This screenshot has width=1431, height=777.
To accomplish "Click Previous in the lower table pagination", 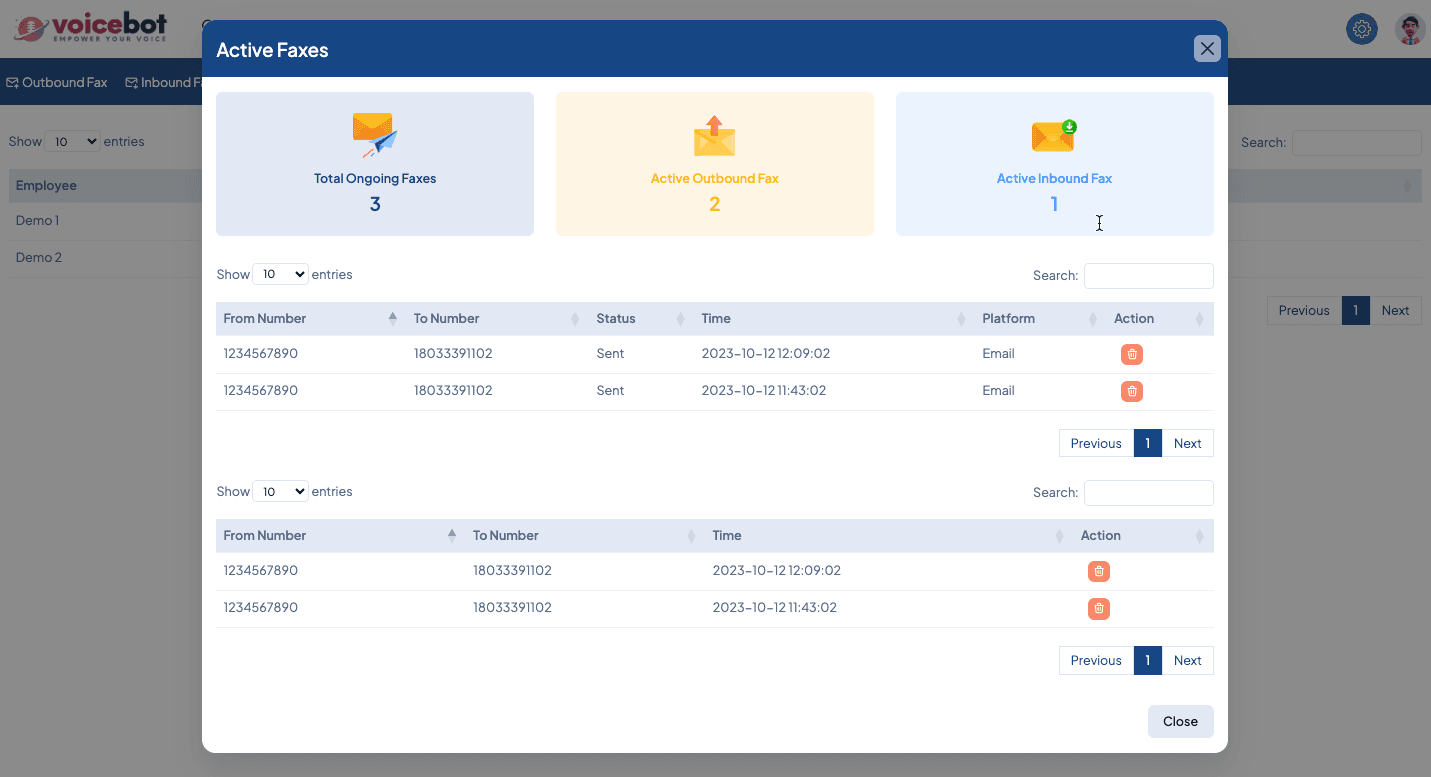I will coord(1095,660).
